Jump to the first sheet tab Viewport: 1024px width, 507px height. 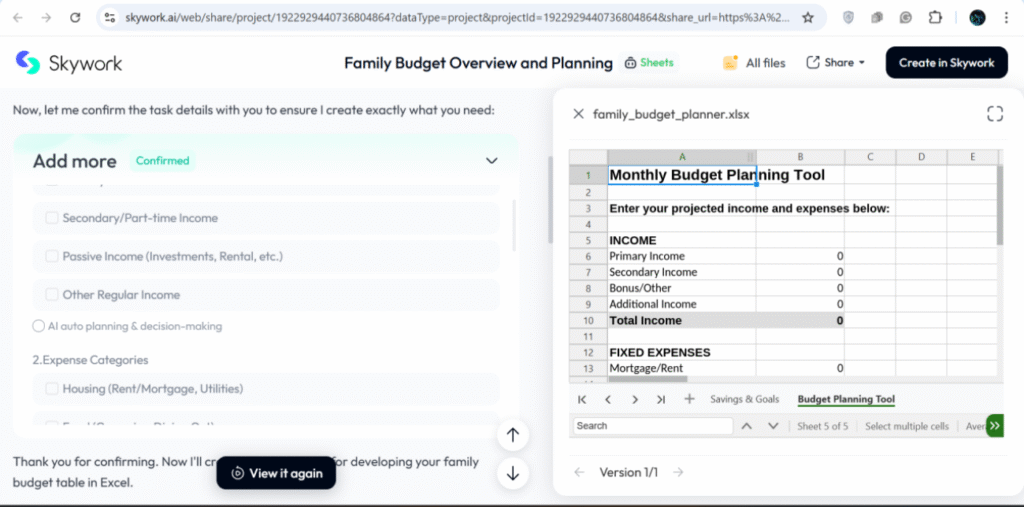[x=582, y=399]
